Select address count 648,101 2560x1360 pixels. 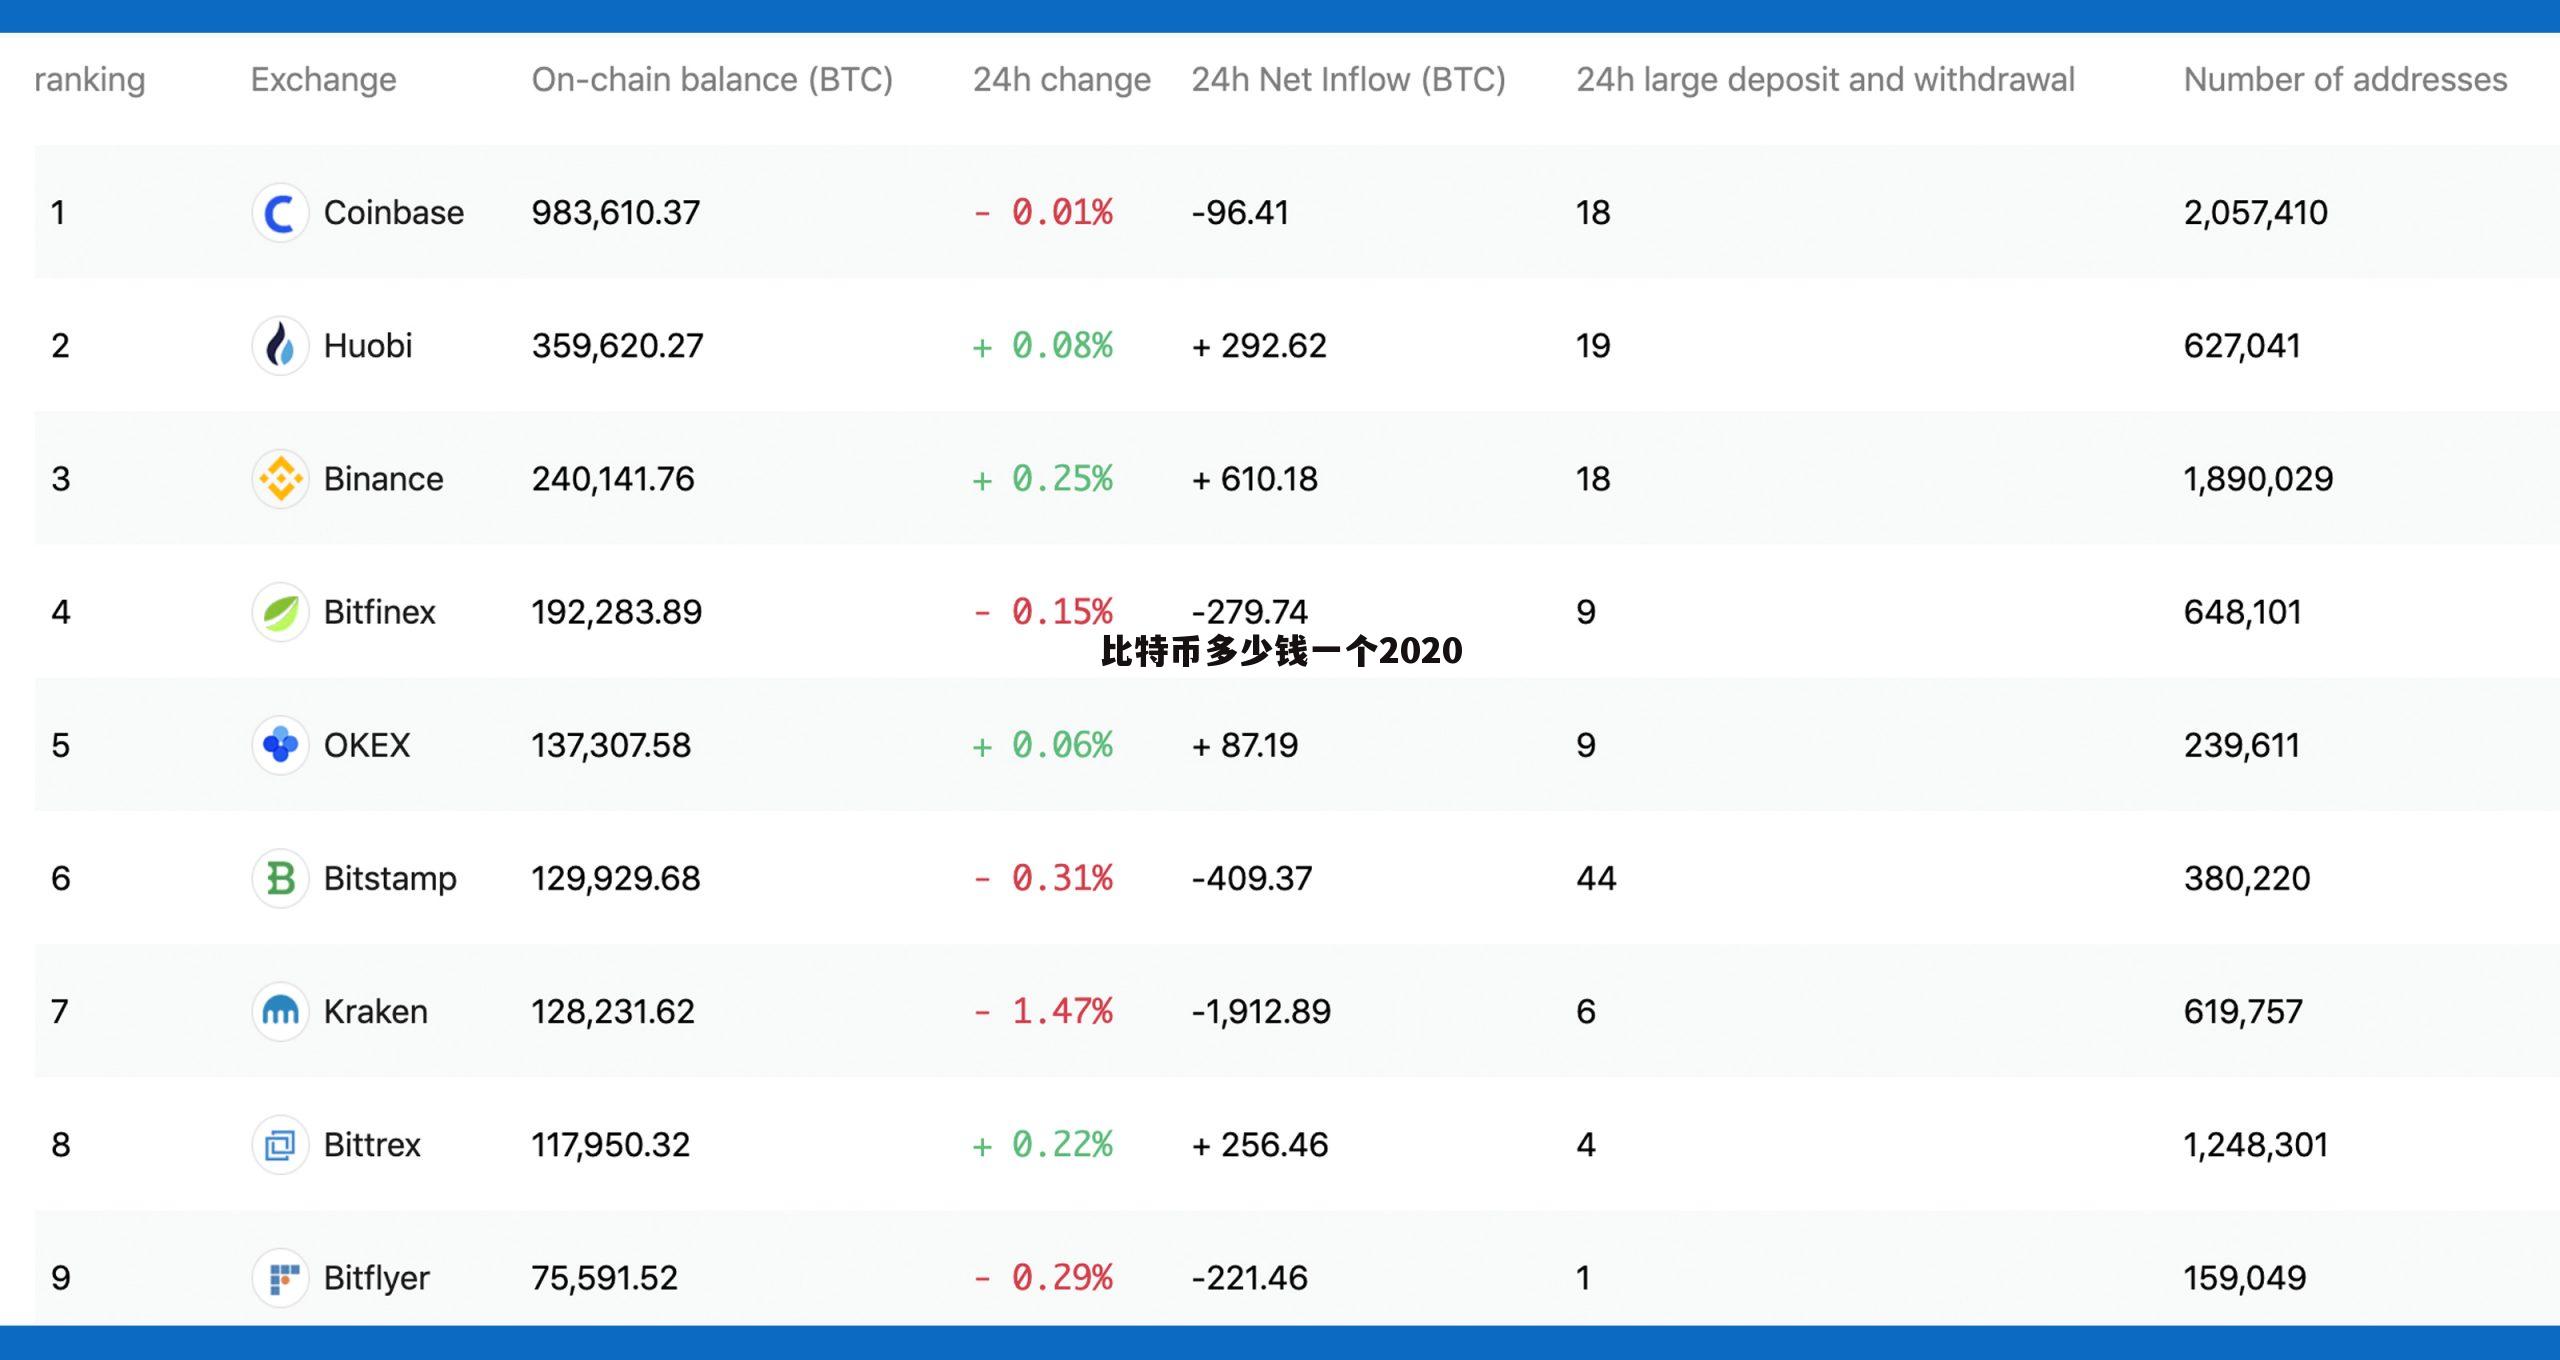2243,612
